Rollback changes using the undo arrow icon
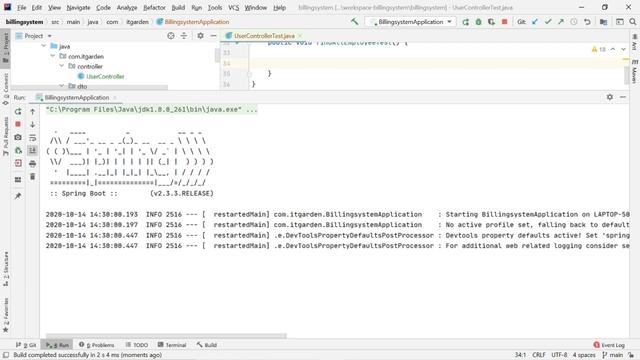This screenshot has height=360, width=640. pos(587,22)
